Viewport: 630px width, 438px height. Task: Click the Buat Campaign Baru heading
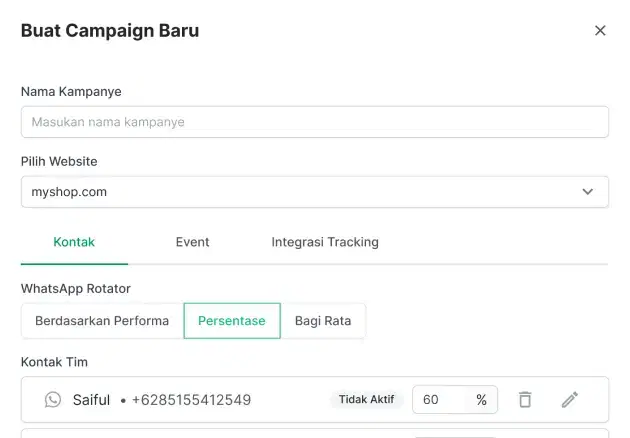(110, 31)
